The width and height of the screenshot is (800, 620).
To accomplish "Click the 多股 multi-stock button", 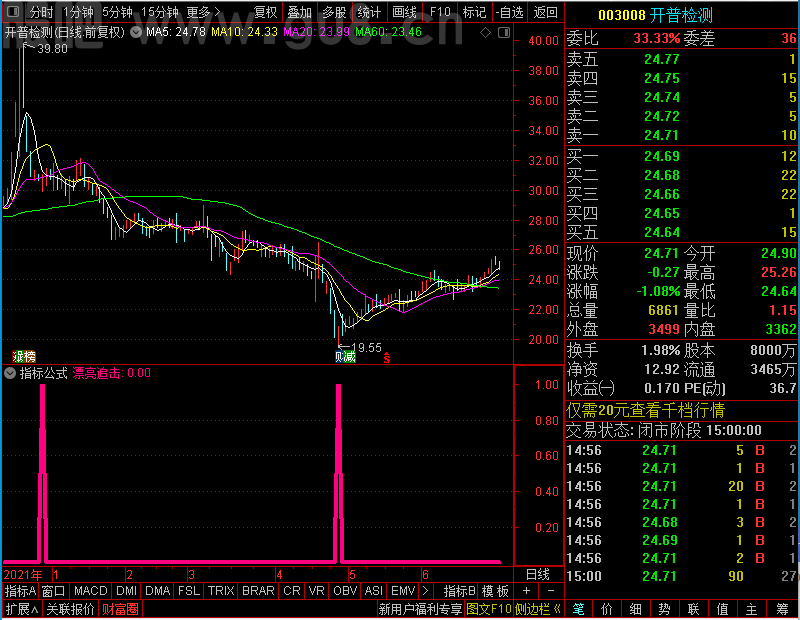I will 334,12.
